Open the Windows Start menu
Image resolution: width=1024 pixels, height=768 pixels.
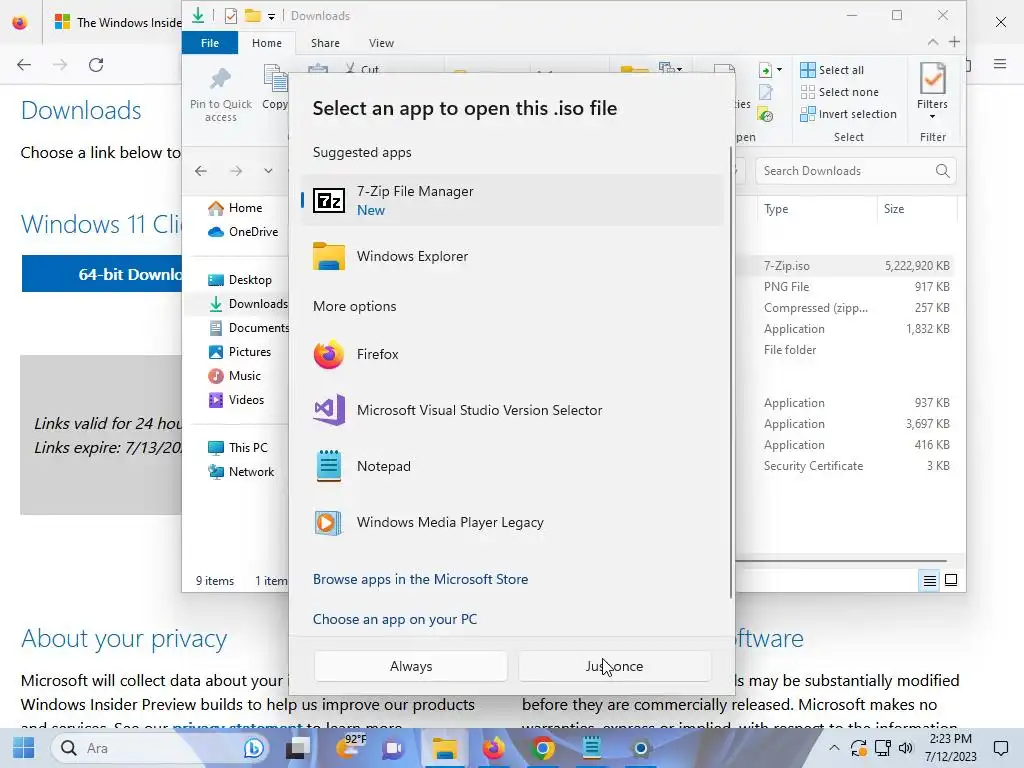pos(24,748)
